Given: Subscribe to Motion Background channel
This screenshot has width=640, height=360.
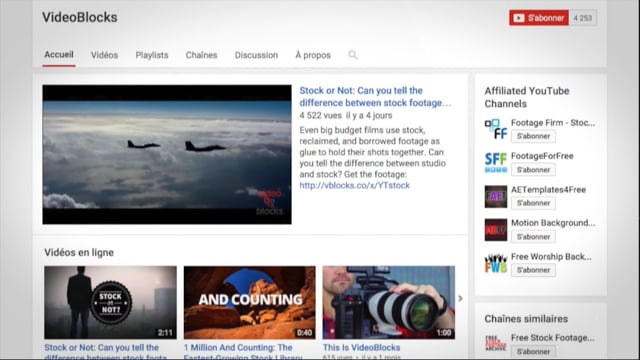Looking at the screenshot, I should click(x=533, y=237).
